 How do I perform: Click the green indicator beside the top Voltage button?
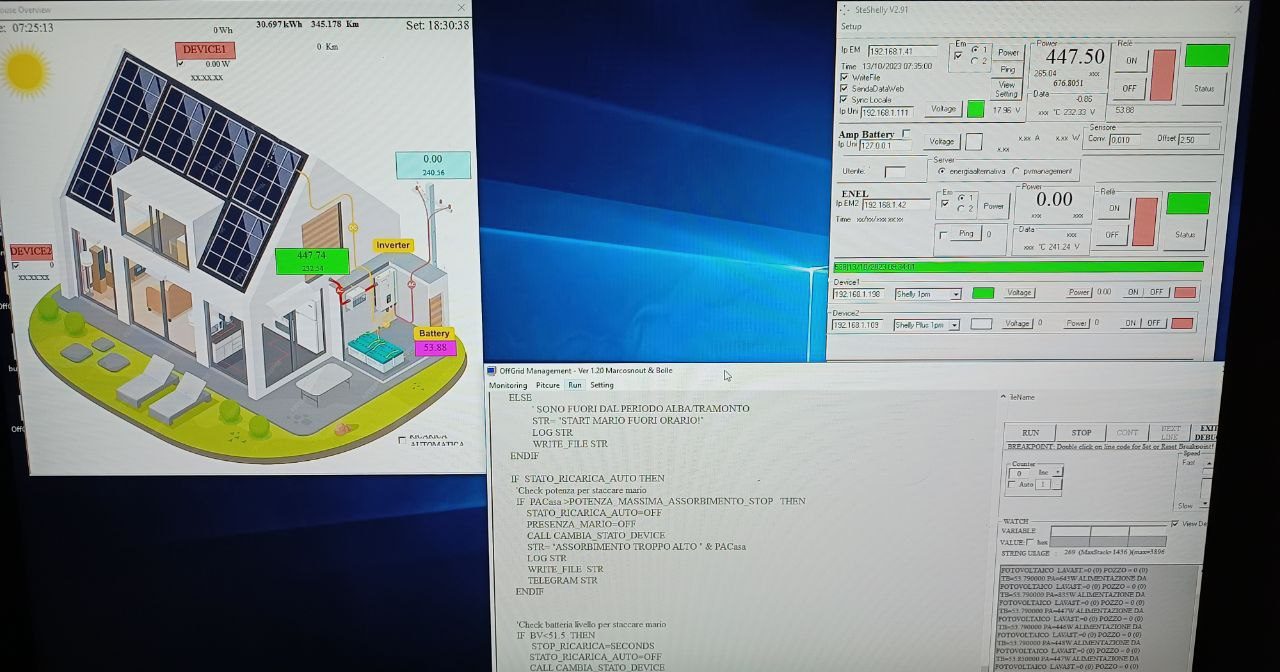975,109
